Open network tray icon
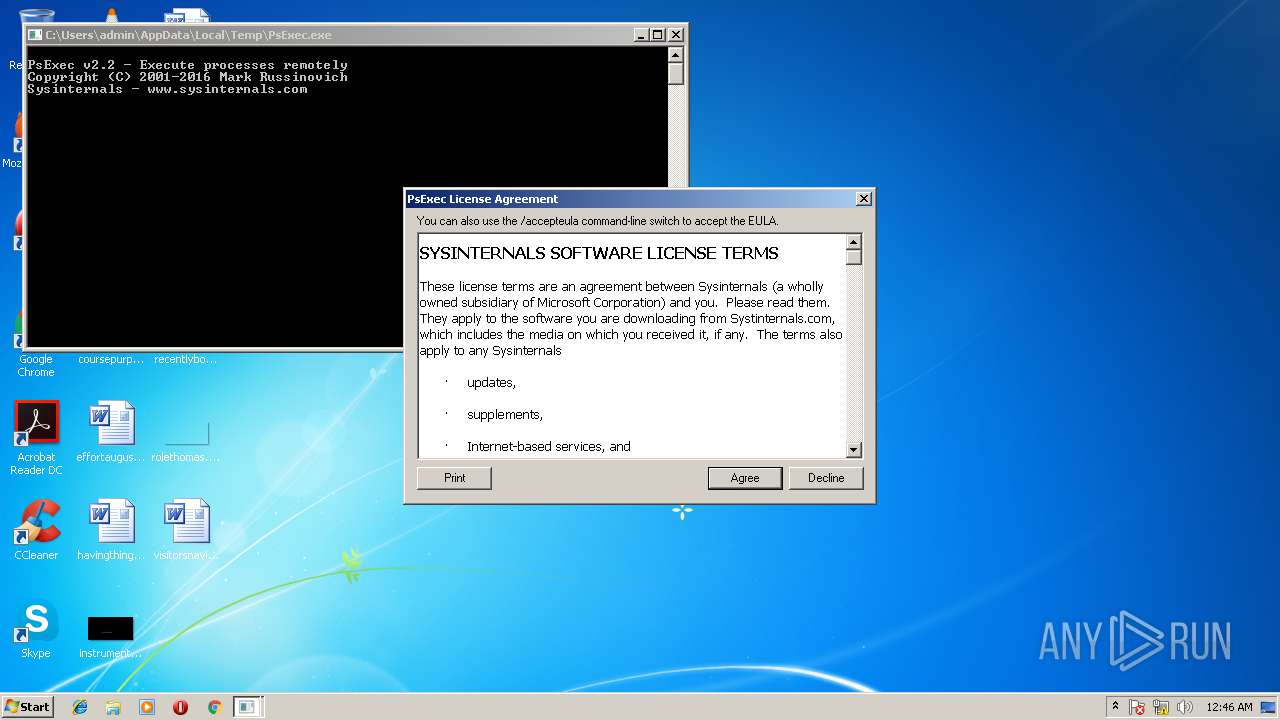 click(1162, 707)
